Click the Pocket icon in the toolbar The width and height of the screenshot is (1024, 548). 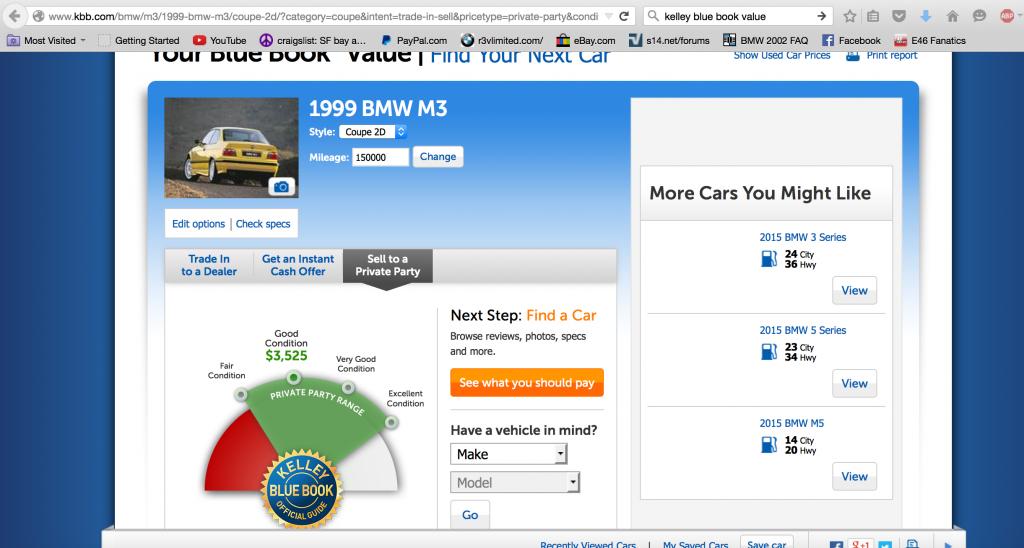click(x=900, y=16)
